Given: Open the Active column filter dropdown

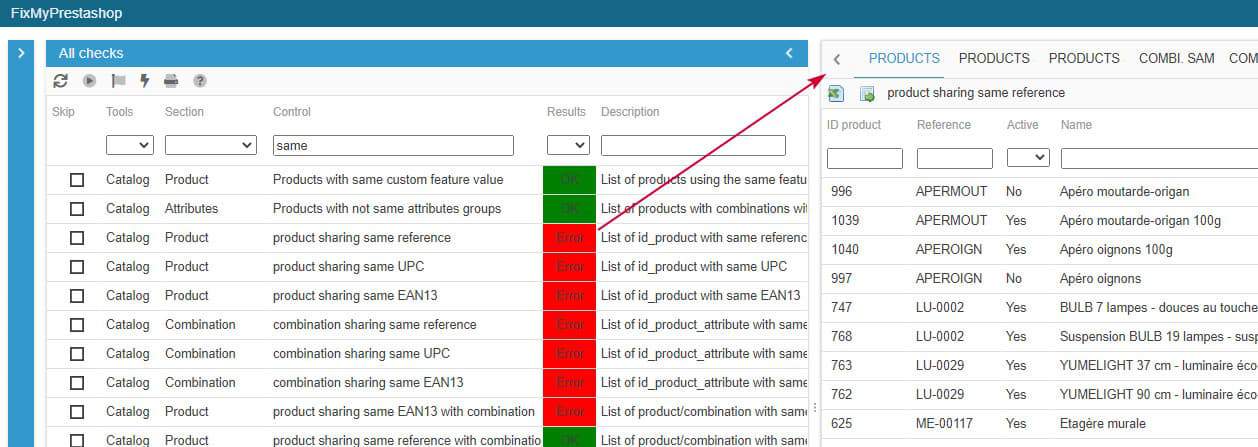Looking at the screenshot, I should tap(1027, 158).
